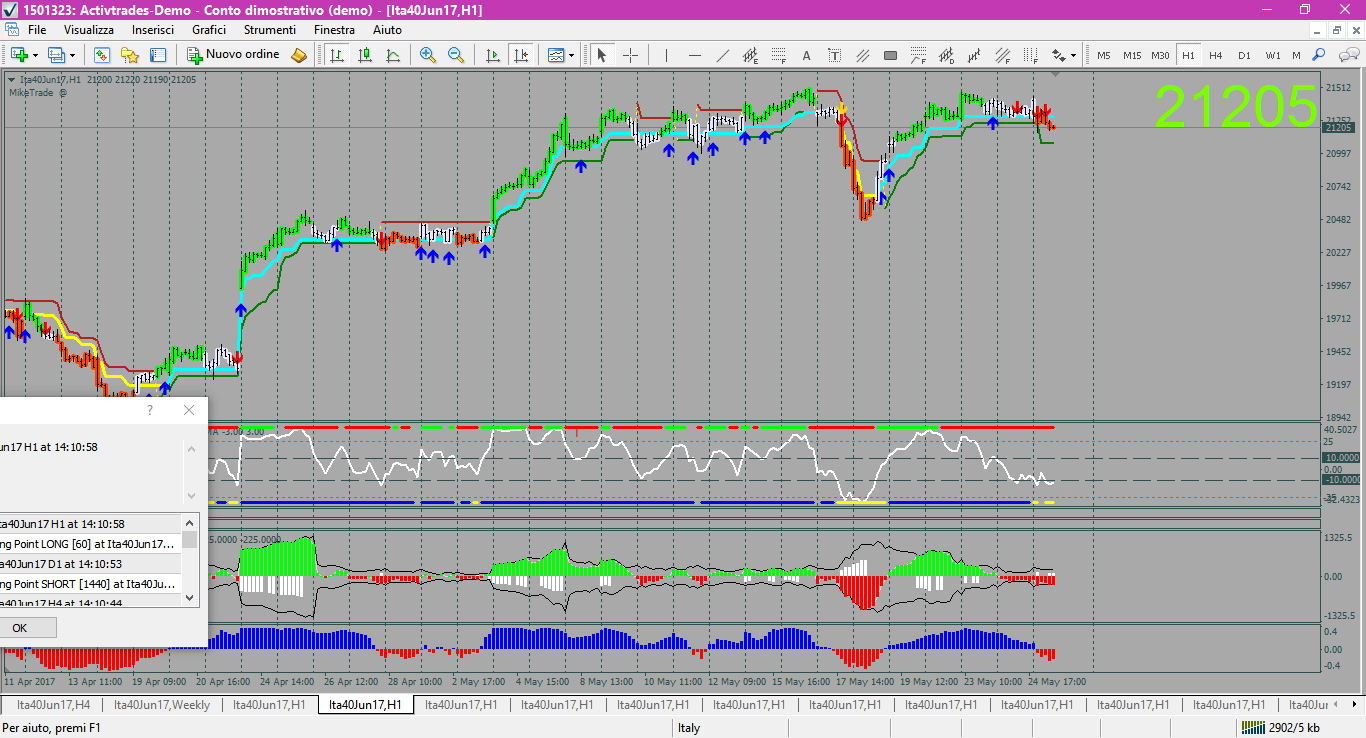This screenshot has width=1366, height=738.
Task: Open the Inserisci menu
Action: click(153, 30)
